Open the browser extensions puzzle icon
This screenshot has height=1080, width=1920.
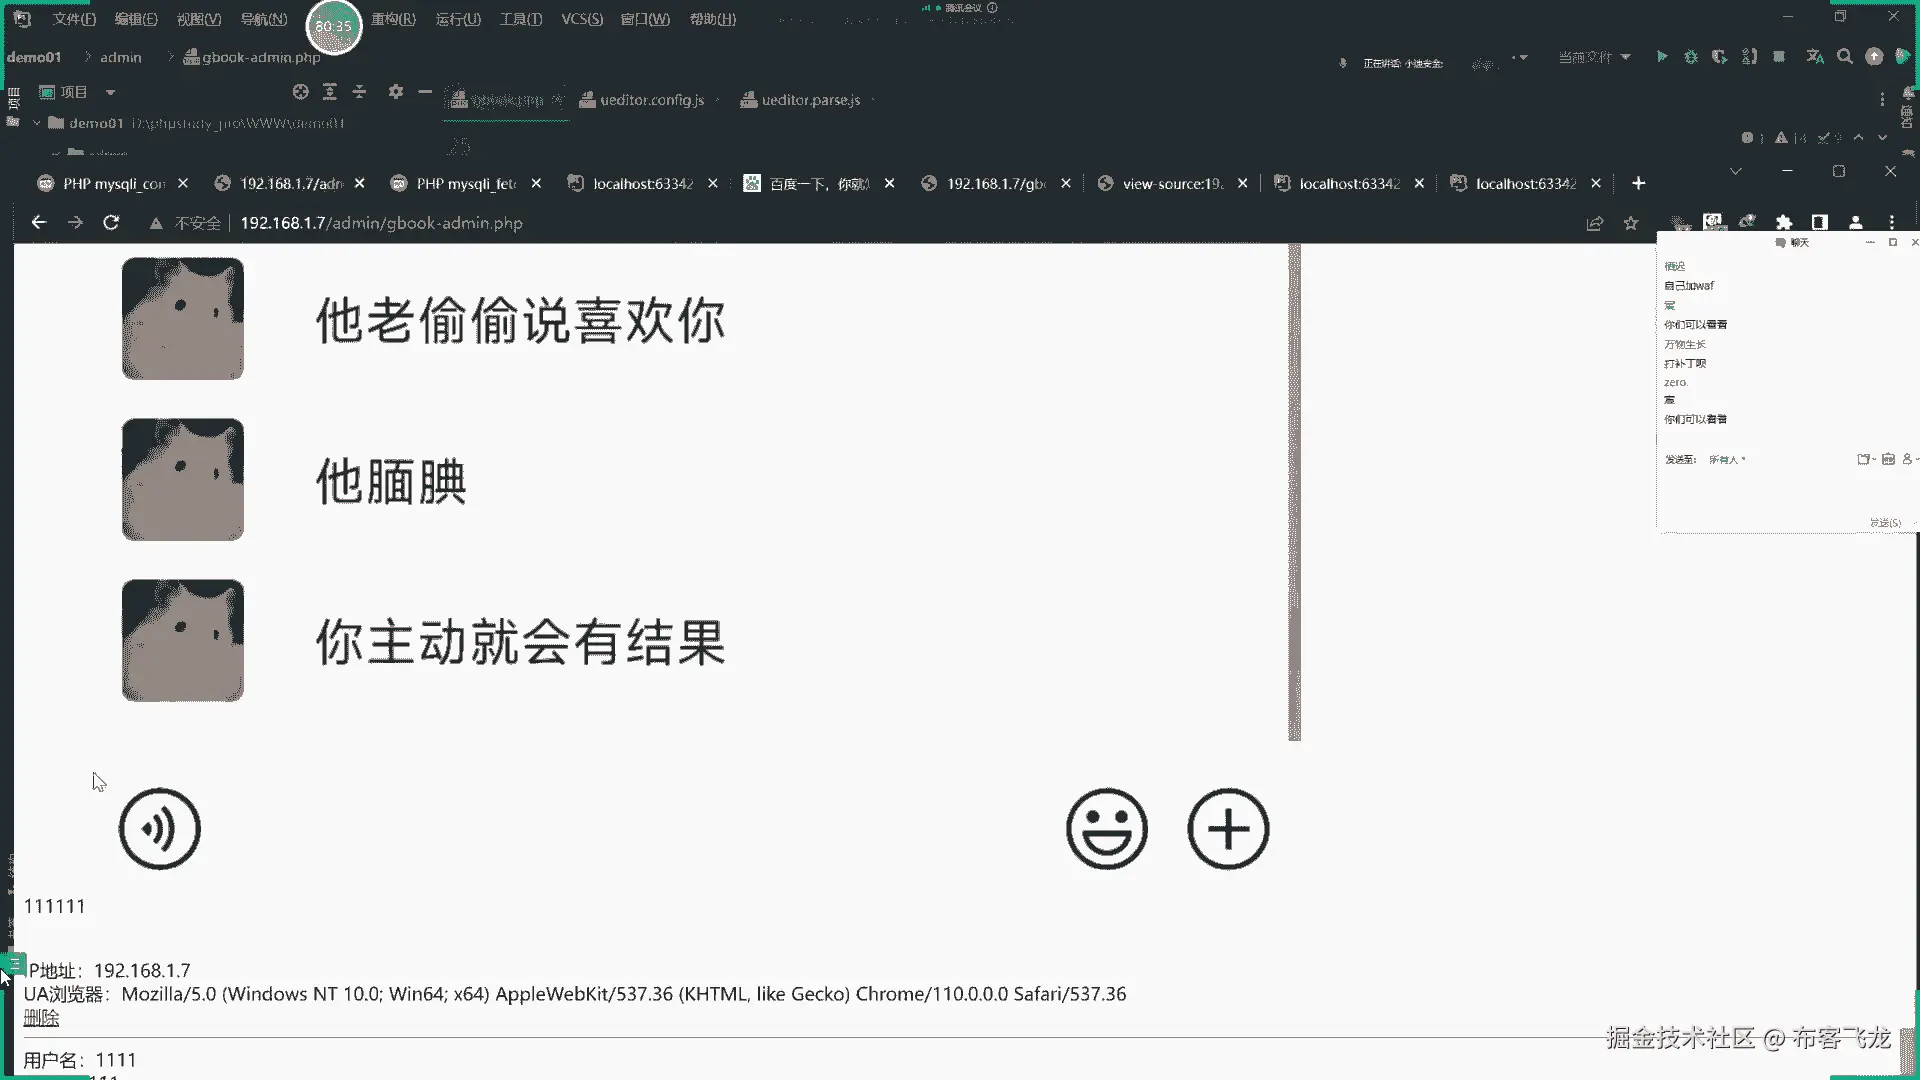[x=1783, y=222]
